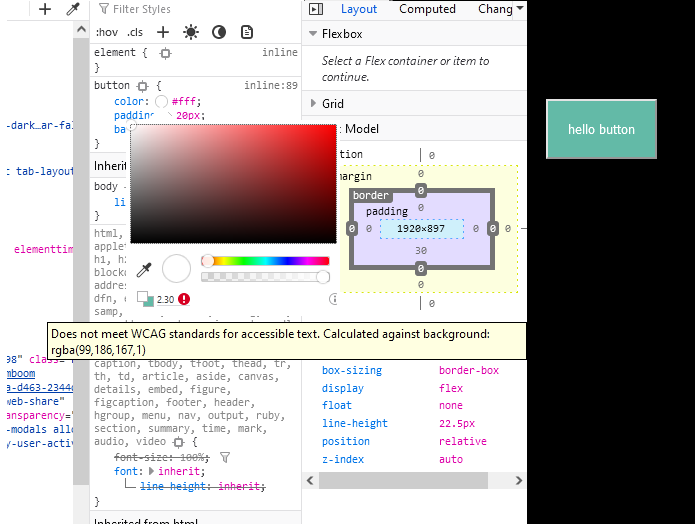Image resolution: width=695 pixels, height=524 pixels.
Task: Toggle the .cls class panel
Action: pos(135,32)
